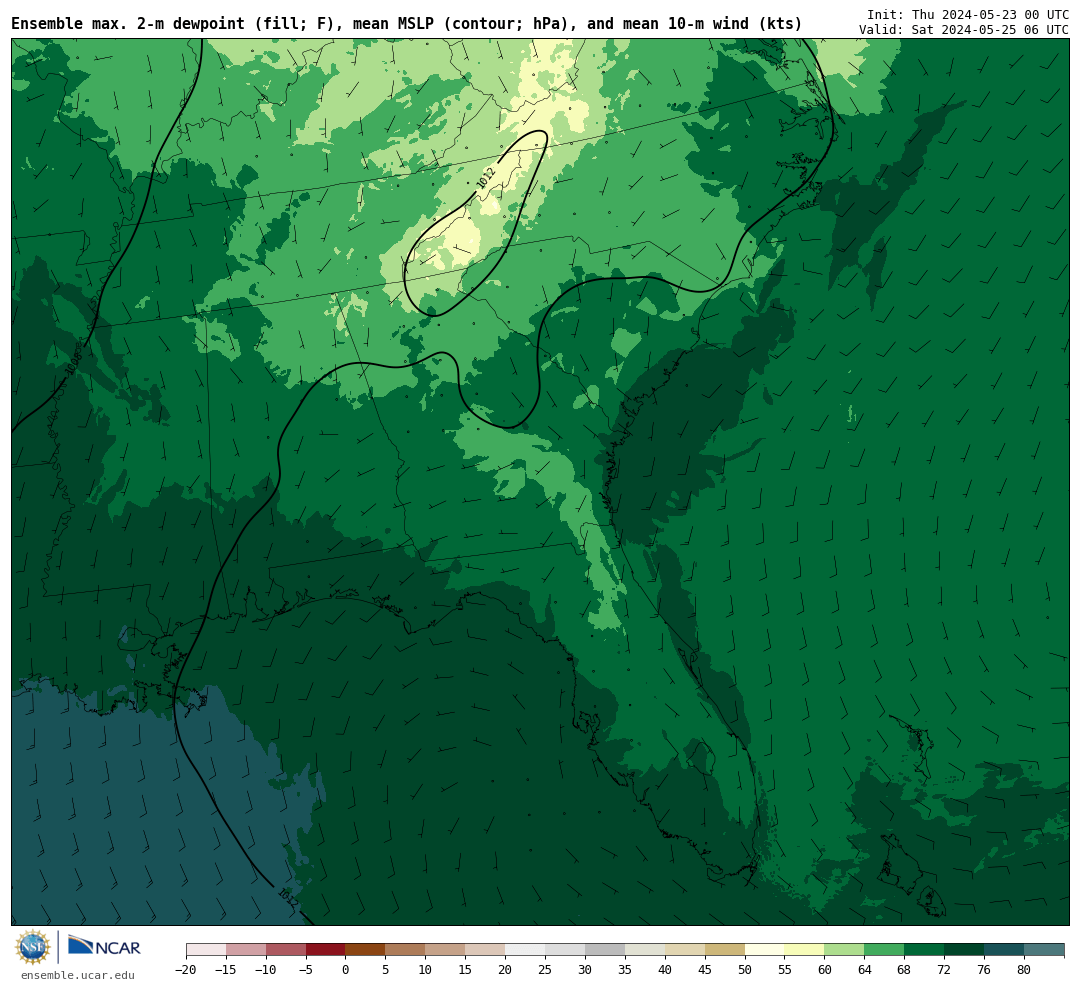Click the positive 15 tick label on the colorbar

[466, 970]
